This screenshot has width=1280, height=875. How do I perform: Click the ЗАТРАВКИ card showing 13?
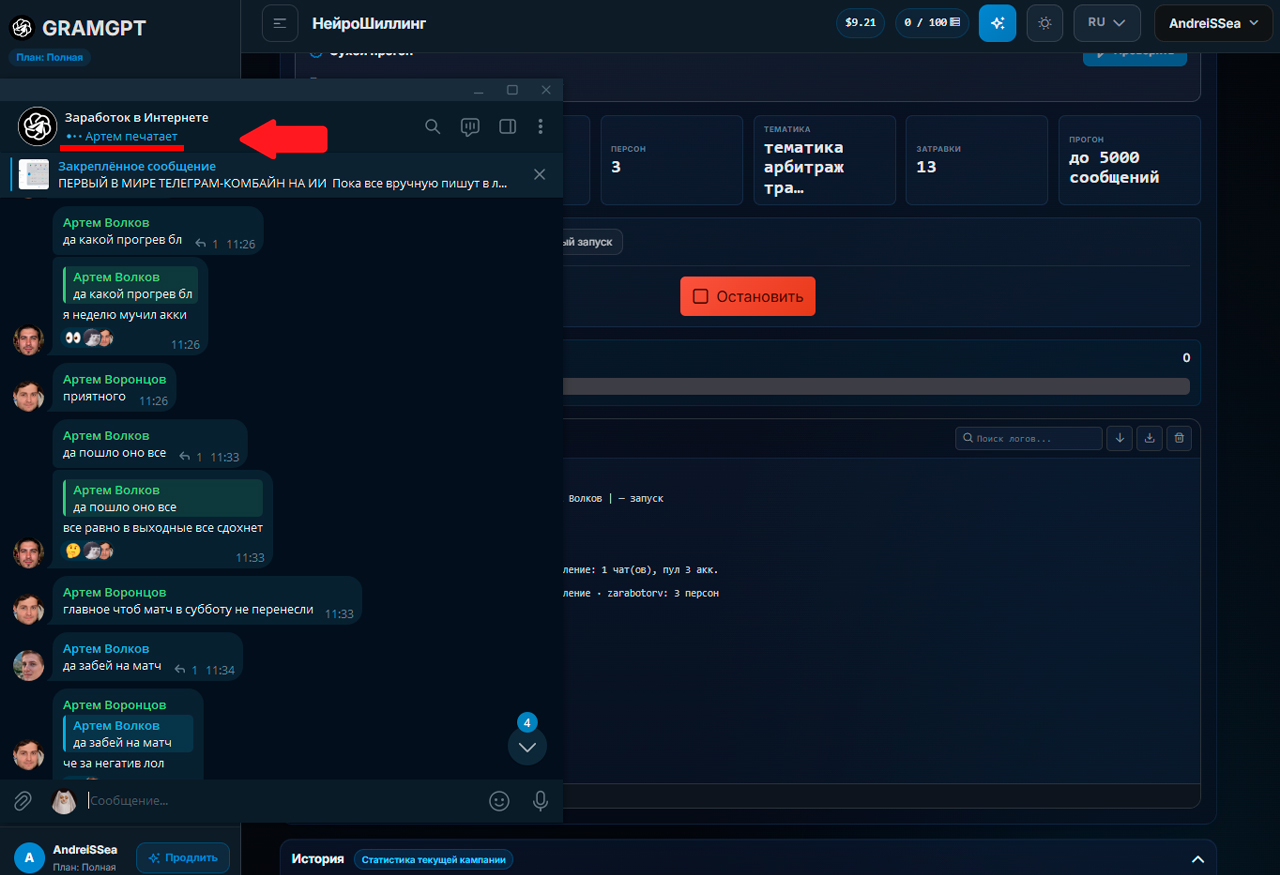click(976, 160)
